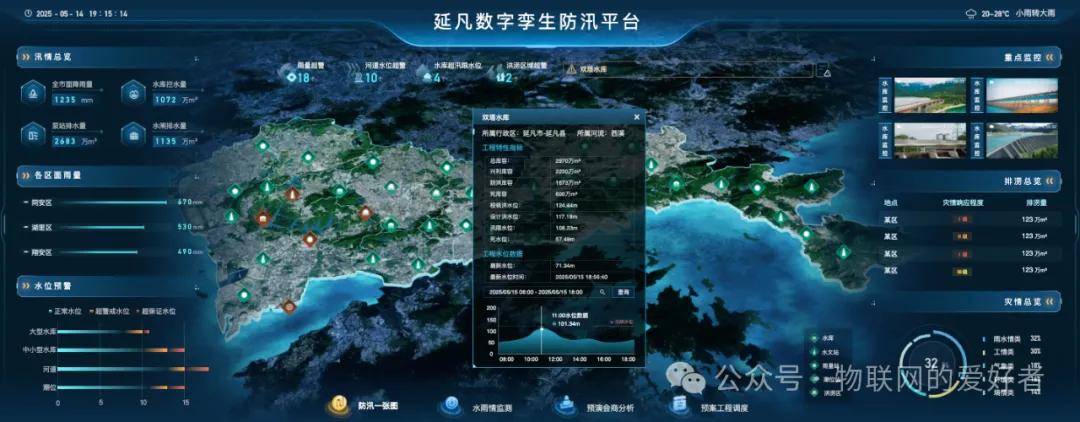
Task: Click the 查询 button in reservoir popup
Action: [x=623, y=293]
